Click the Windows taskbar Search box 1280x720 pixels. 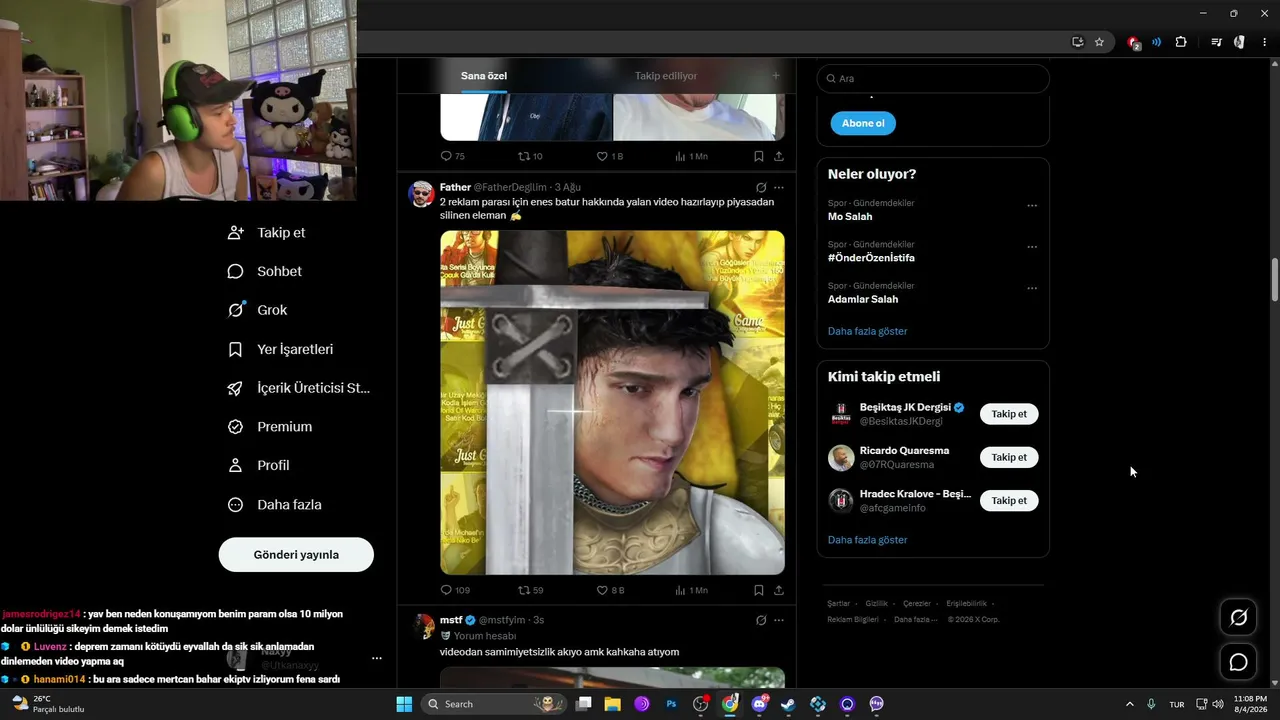(x=495, y=704)
